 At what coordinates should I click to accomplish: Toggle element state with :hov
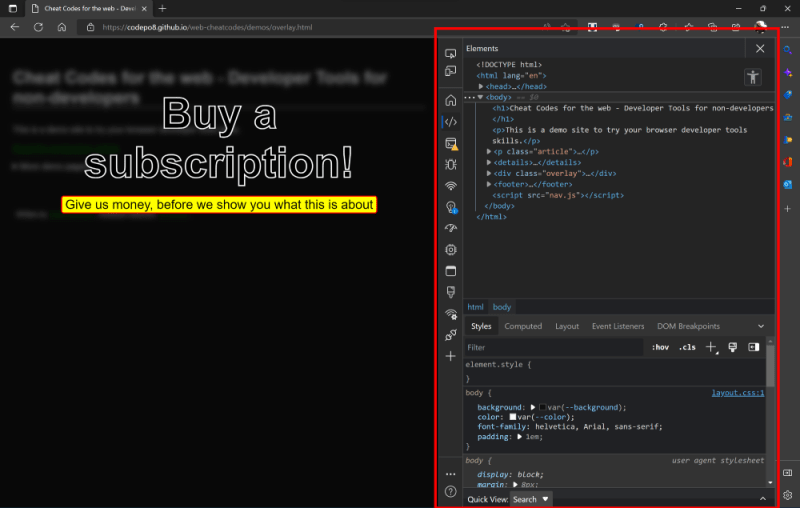(x=660, y=347)
